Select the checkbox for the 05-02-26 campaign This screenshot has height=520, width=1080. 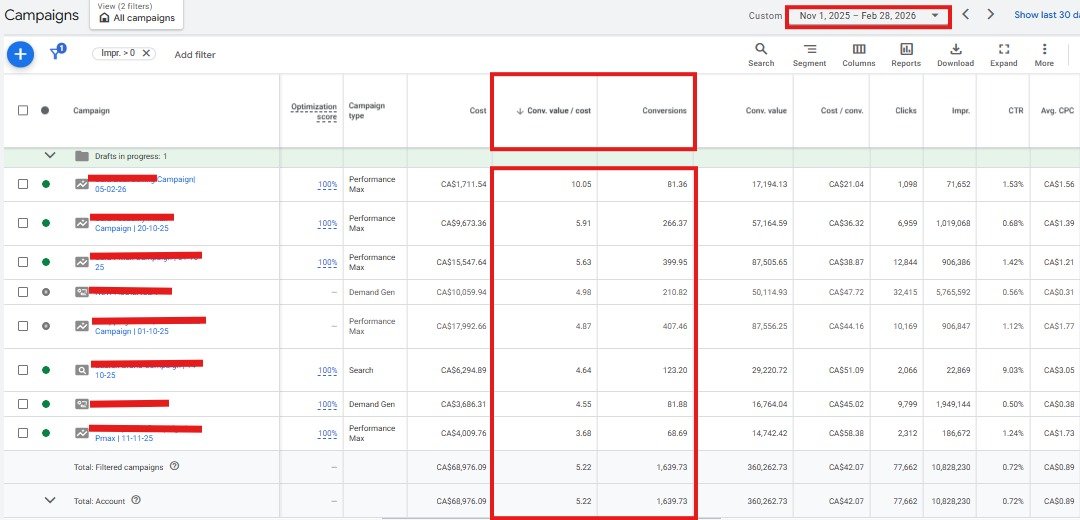click(23, 184)
